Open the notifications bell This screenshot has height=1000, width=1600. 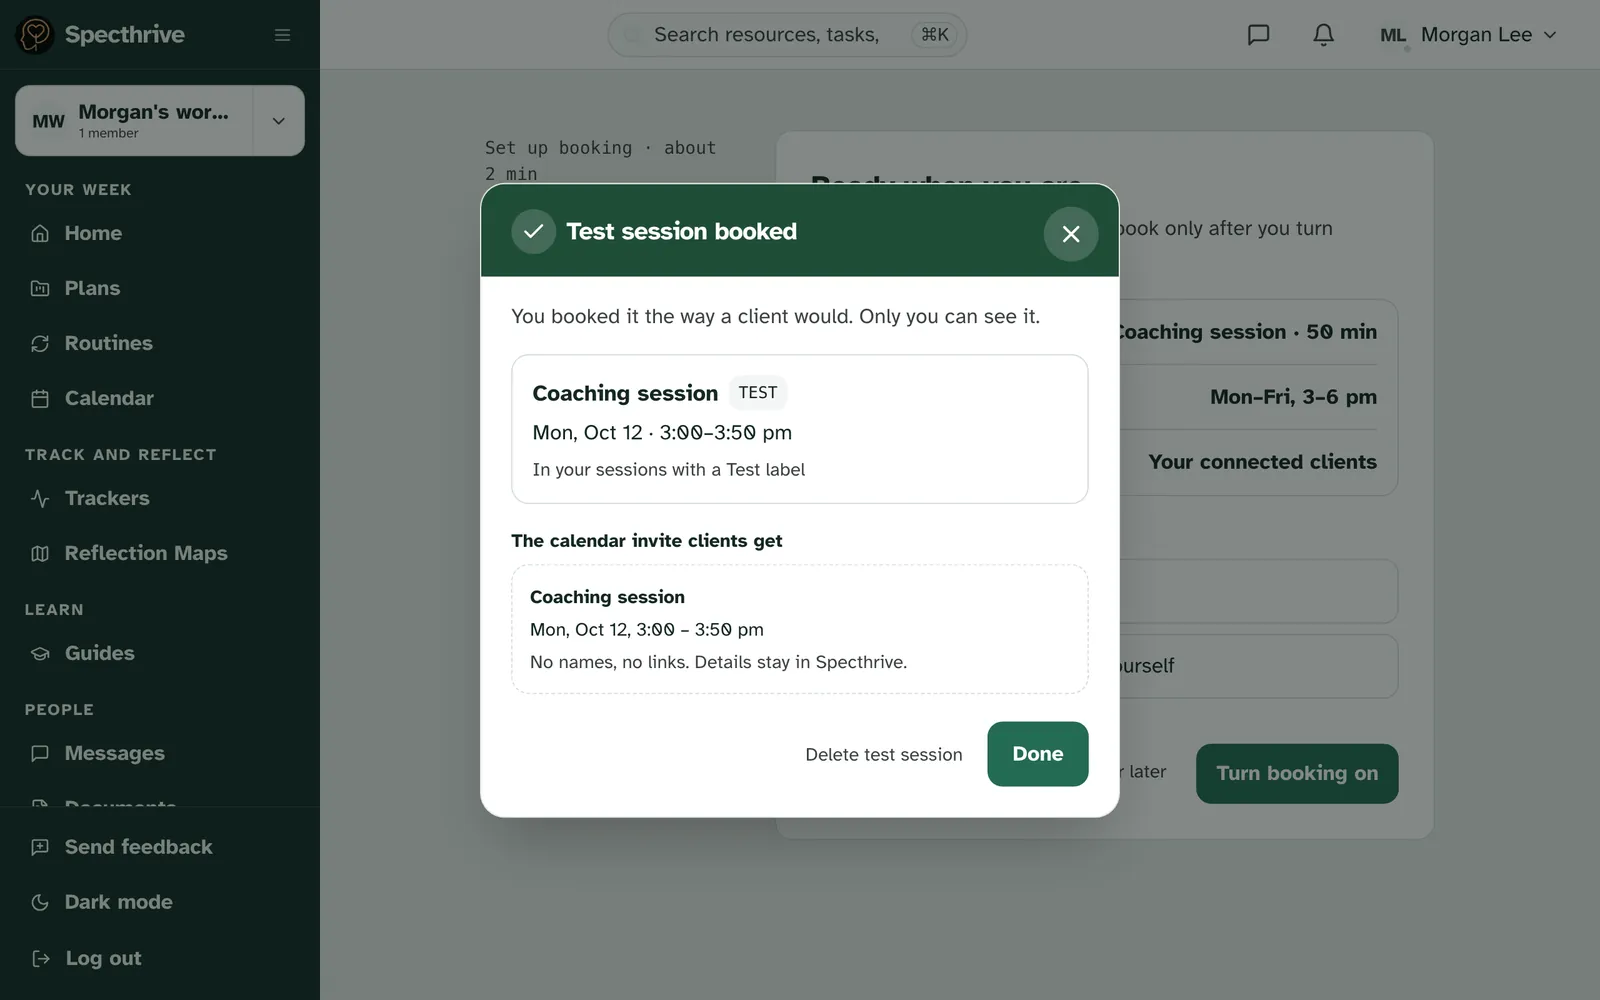1323,35
